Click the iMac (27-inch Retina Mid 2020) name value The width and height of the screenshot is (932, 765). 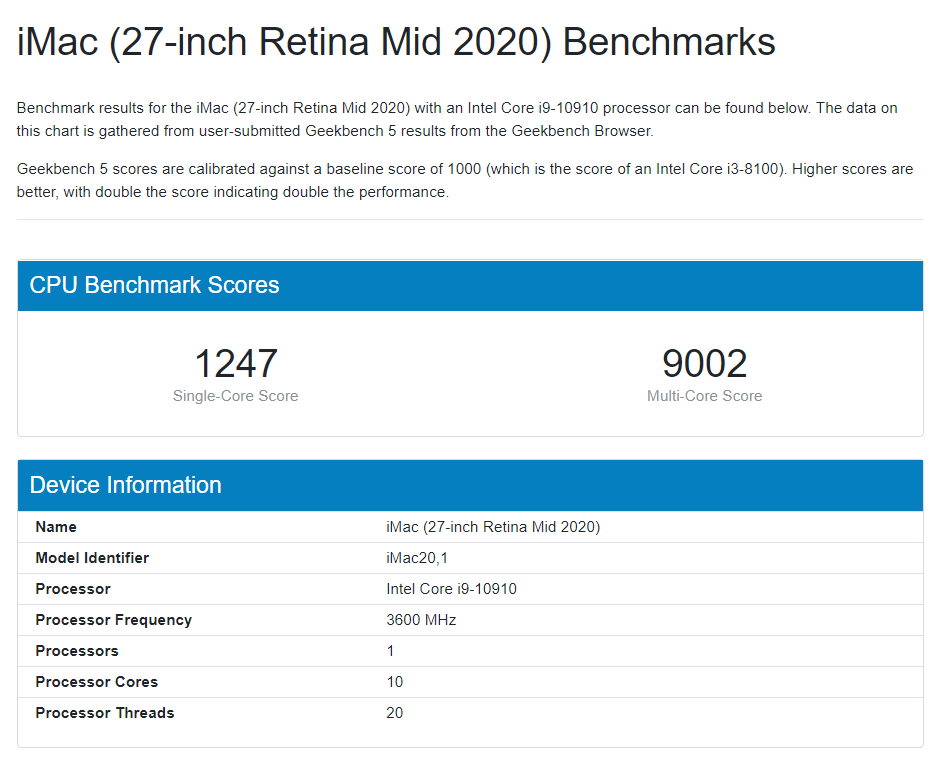[x=493, y=527]
